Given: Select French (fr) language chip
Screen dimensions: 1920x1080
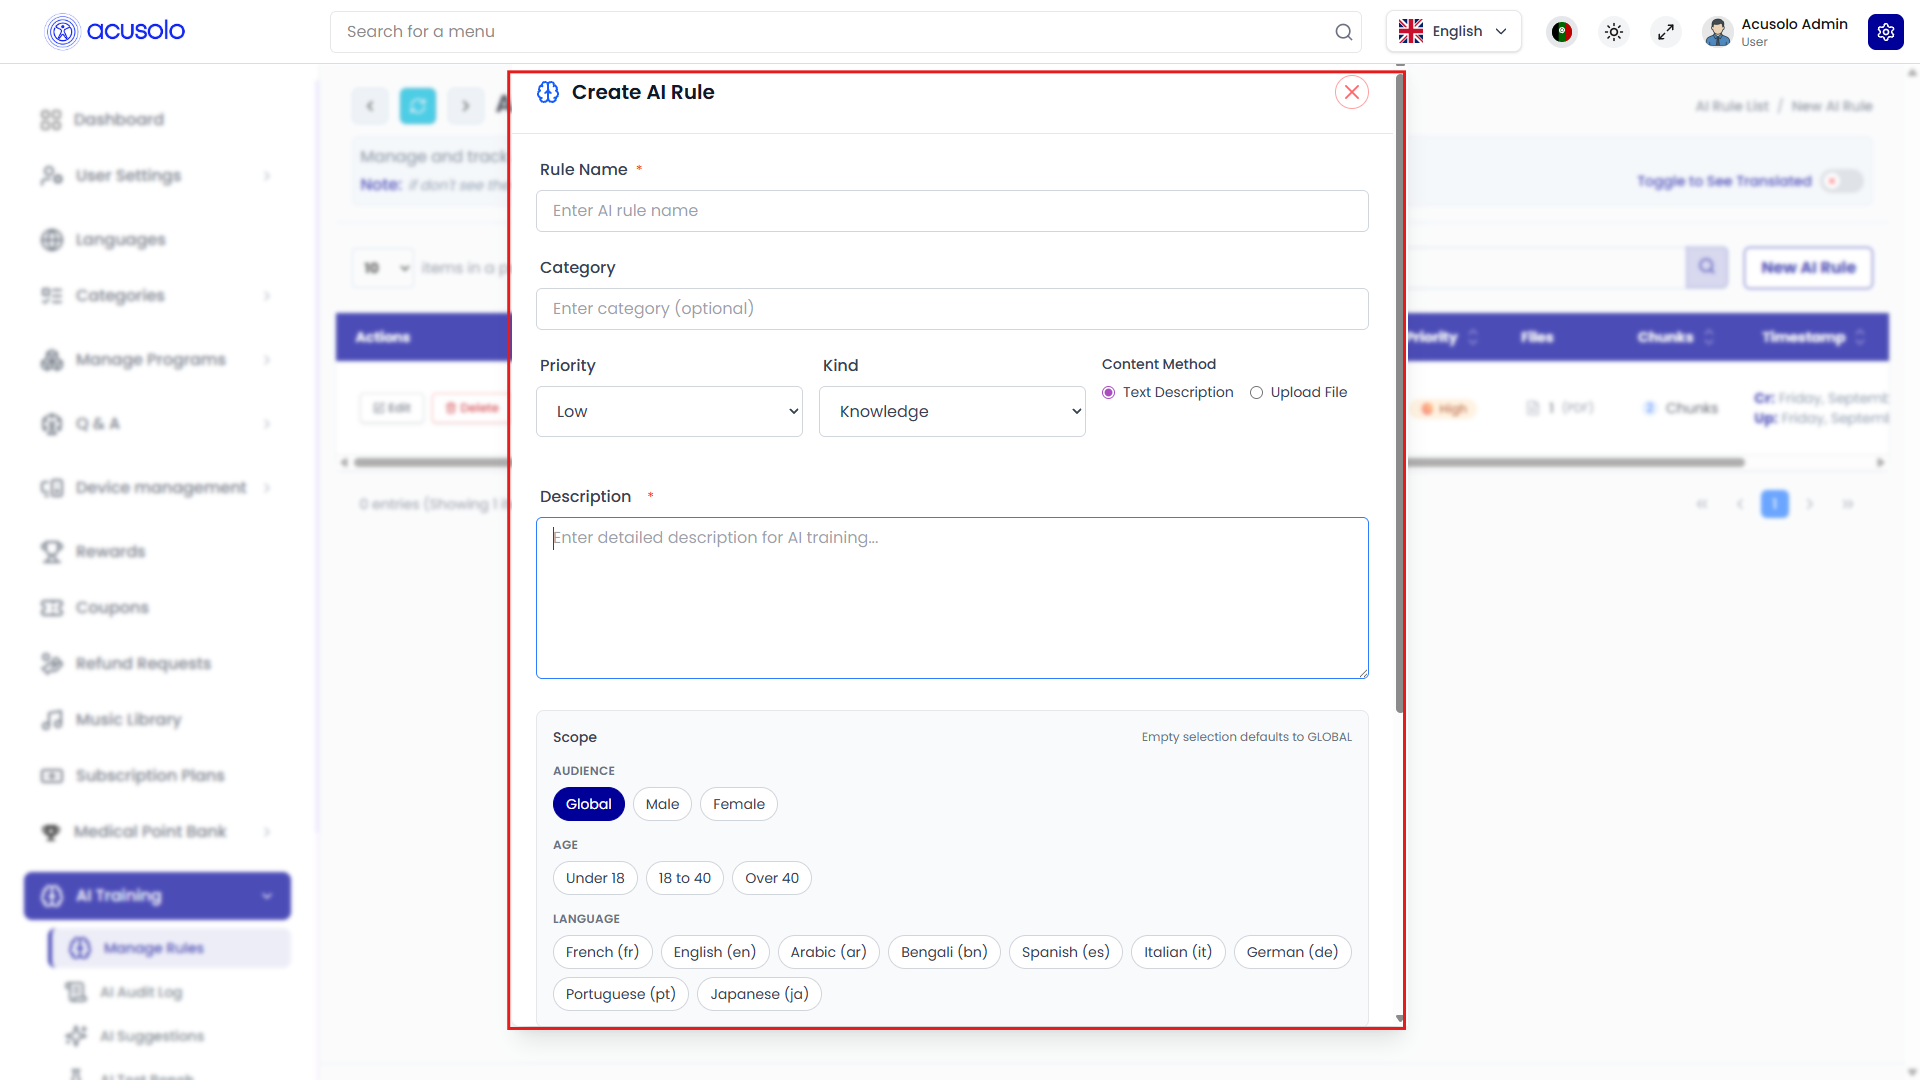Looking at the screenshot, I should pos(602,952).
